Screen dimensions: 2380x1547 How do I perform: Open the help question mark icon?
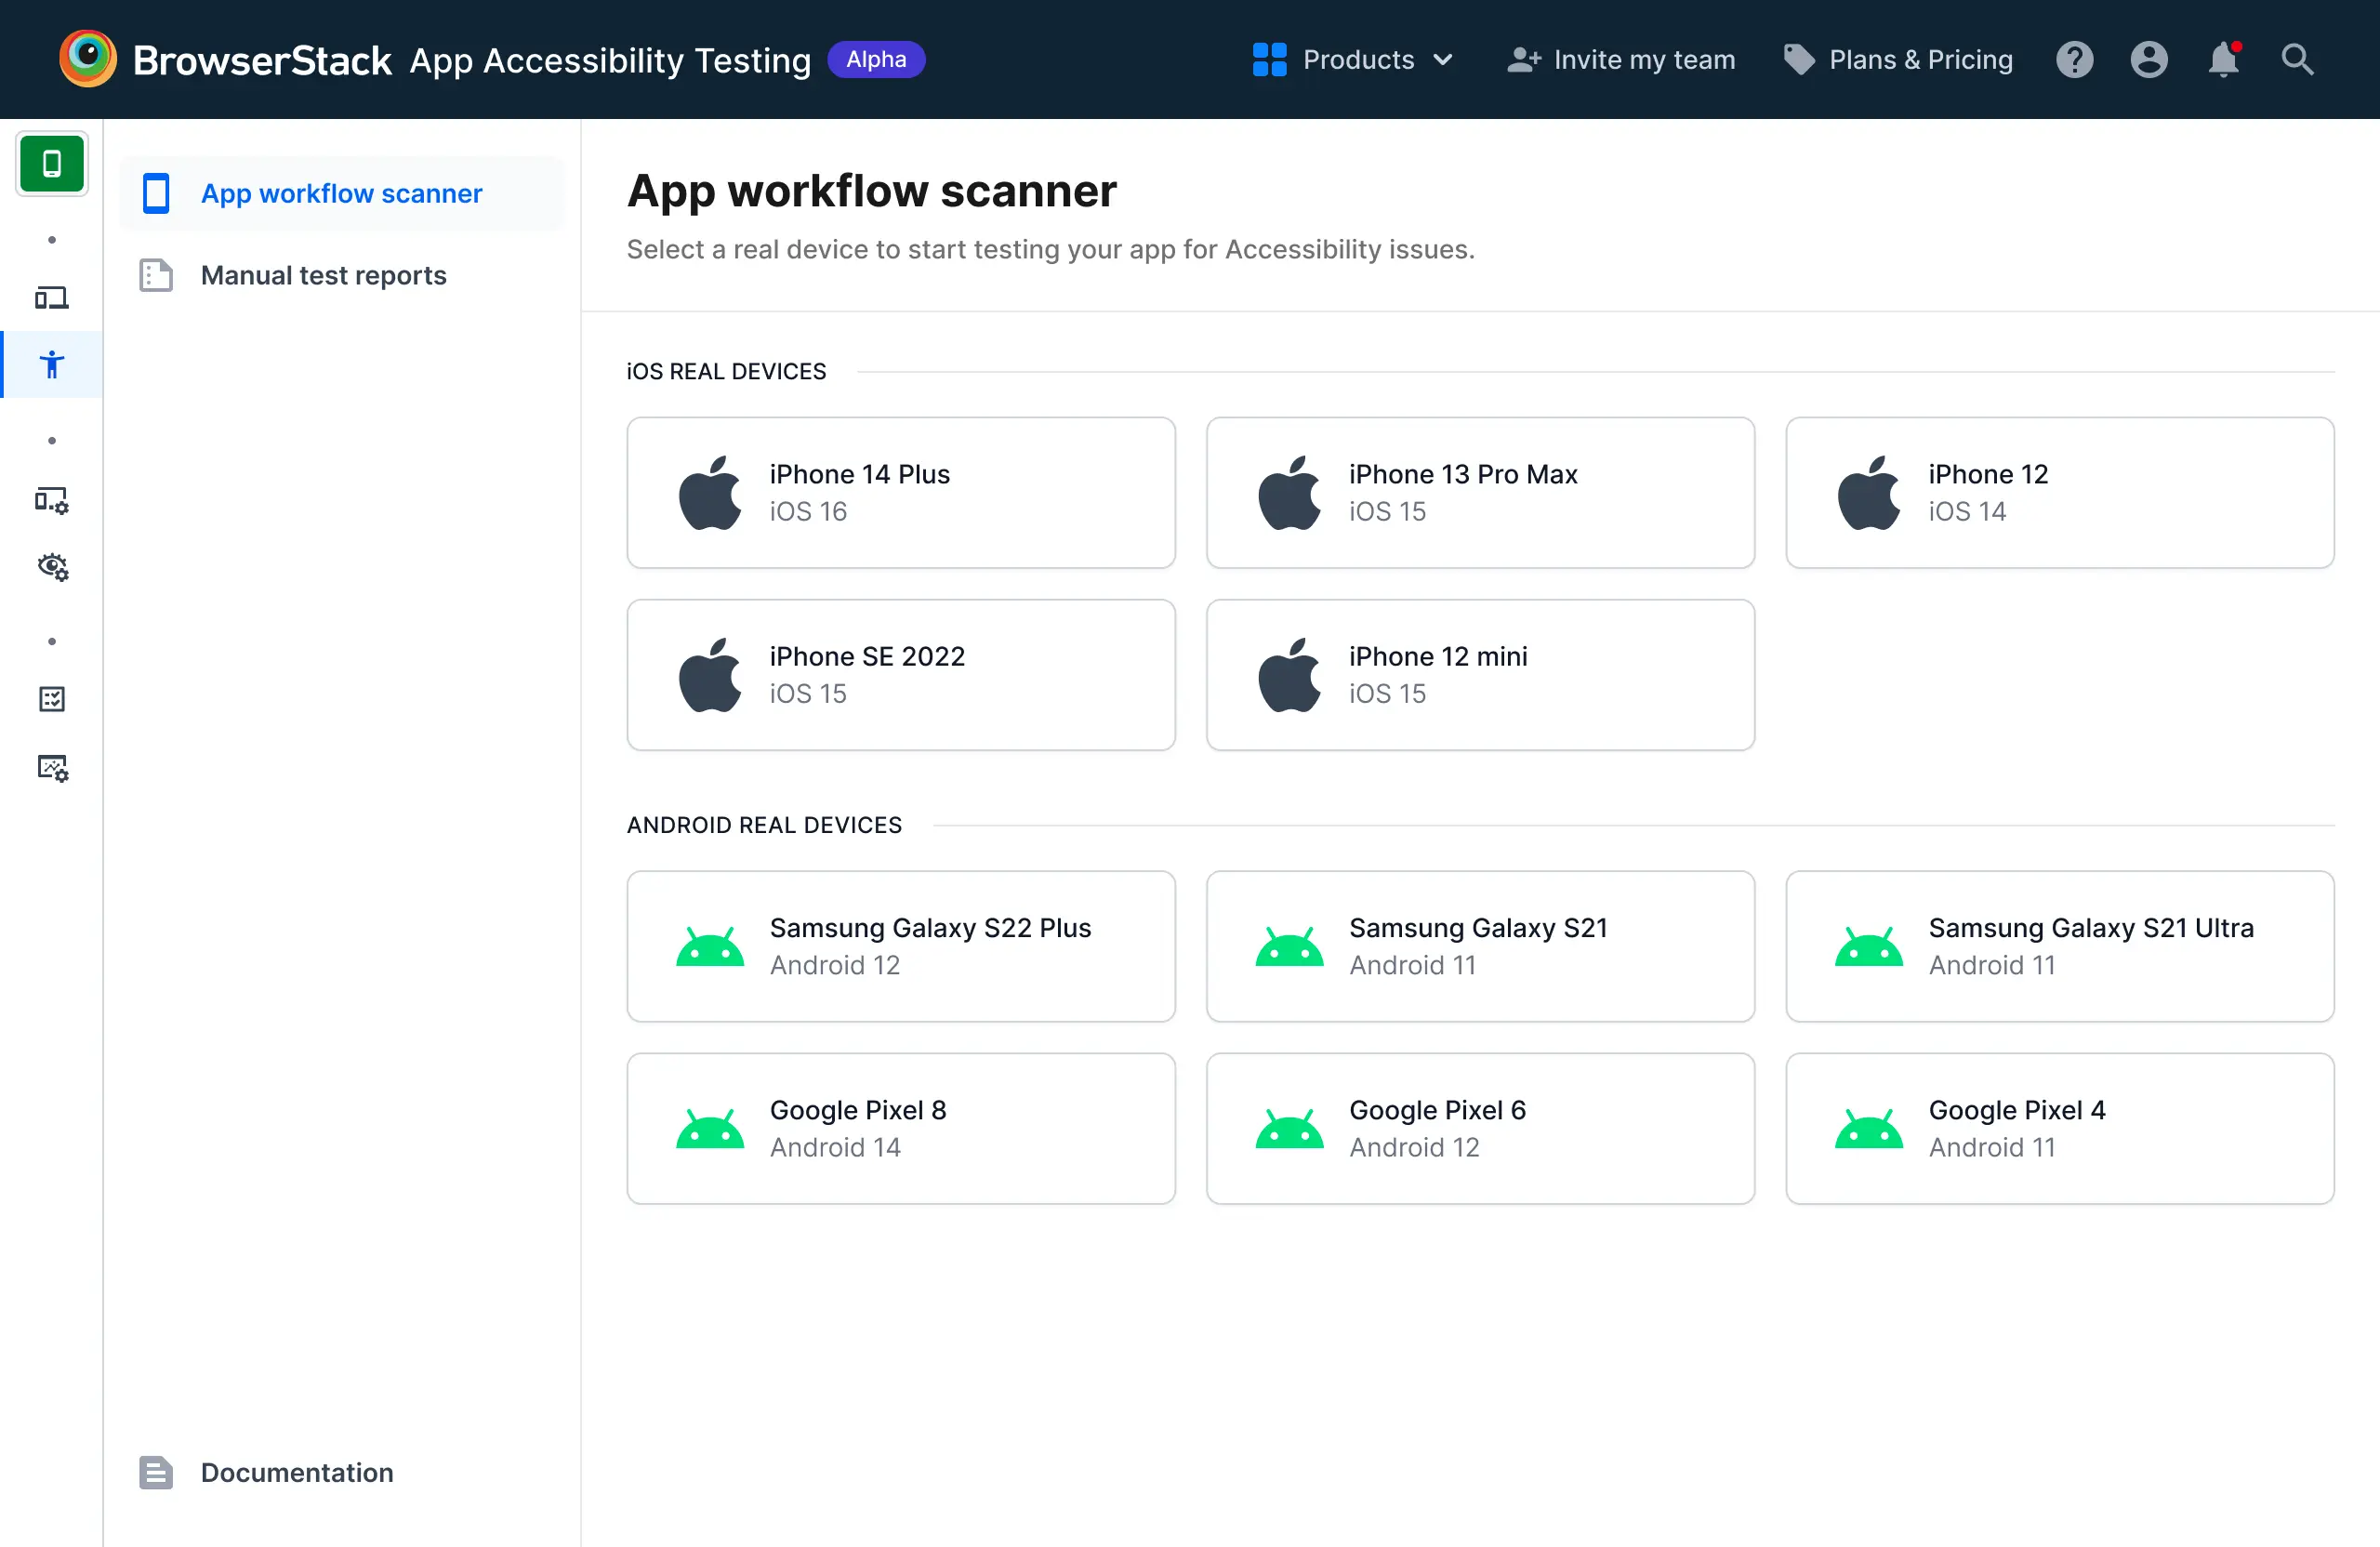tap(2074, 60)
